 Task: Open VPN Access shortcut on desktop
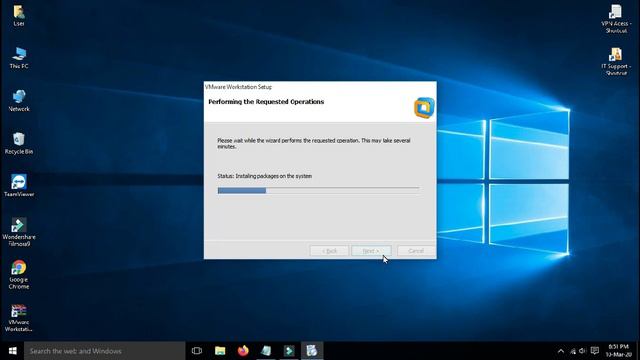[x=616, y=19]
